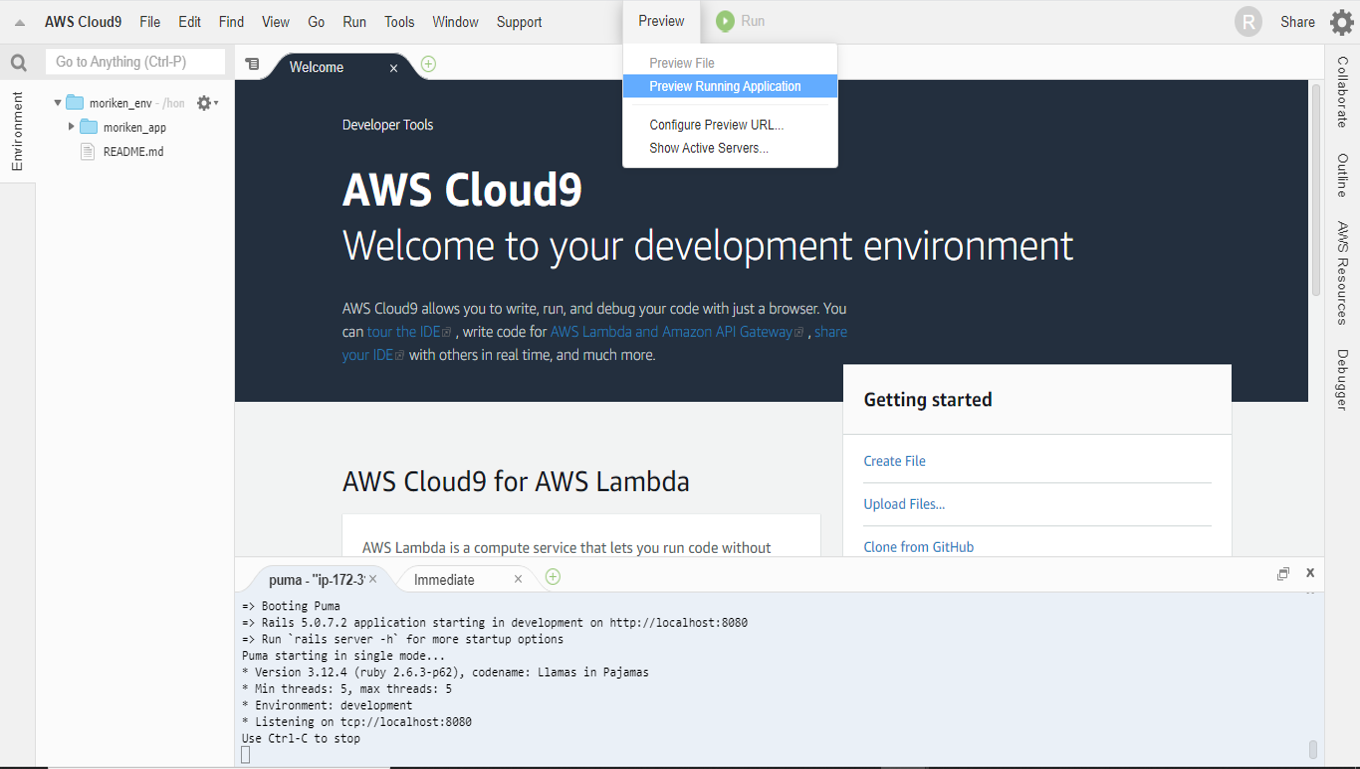The height and width of the screenshot is (769, 1360).
Task: Close the Immediate tab
Action: (x=518, y=579)
